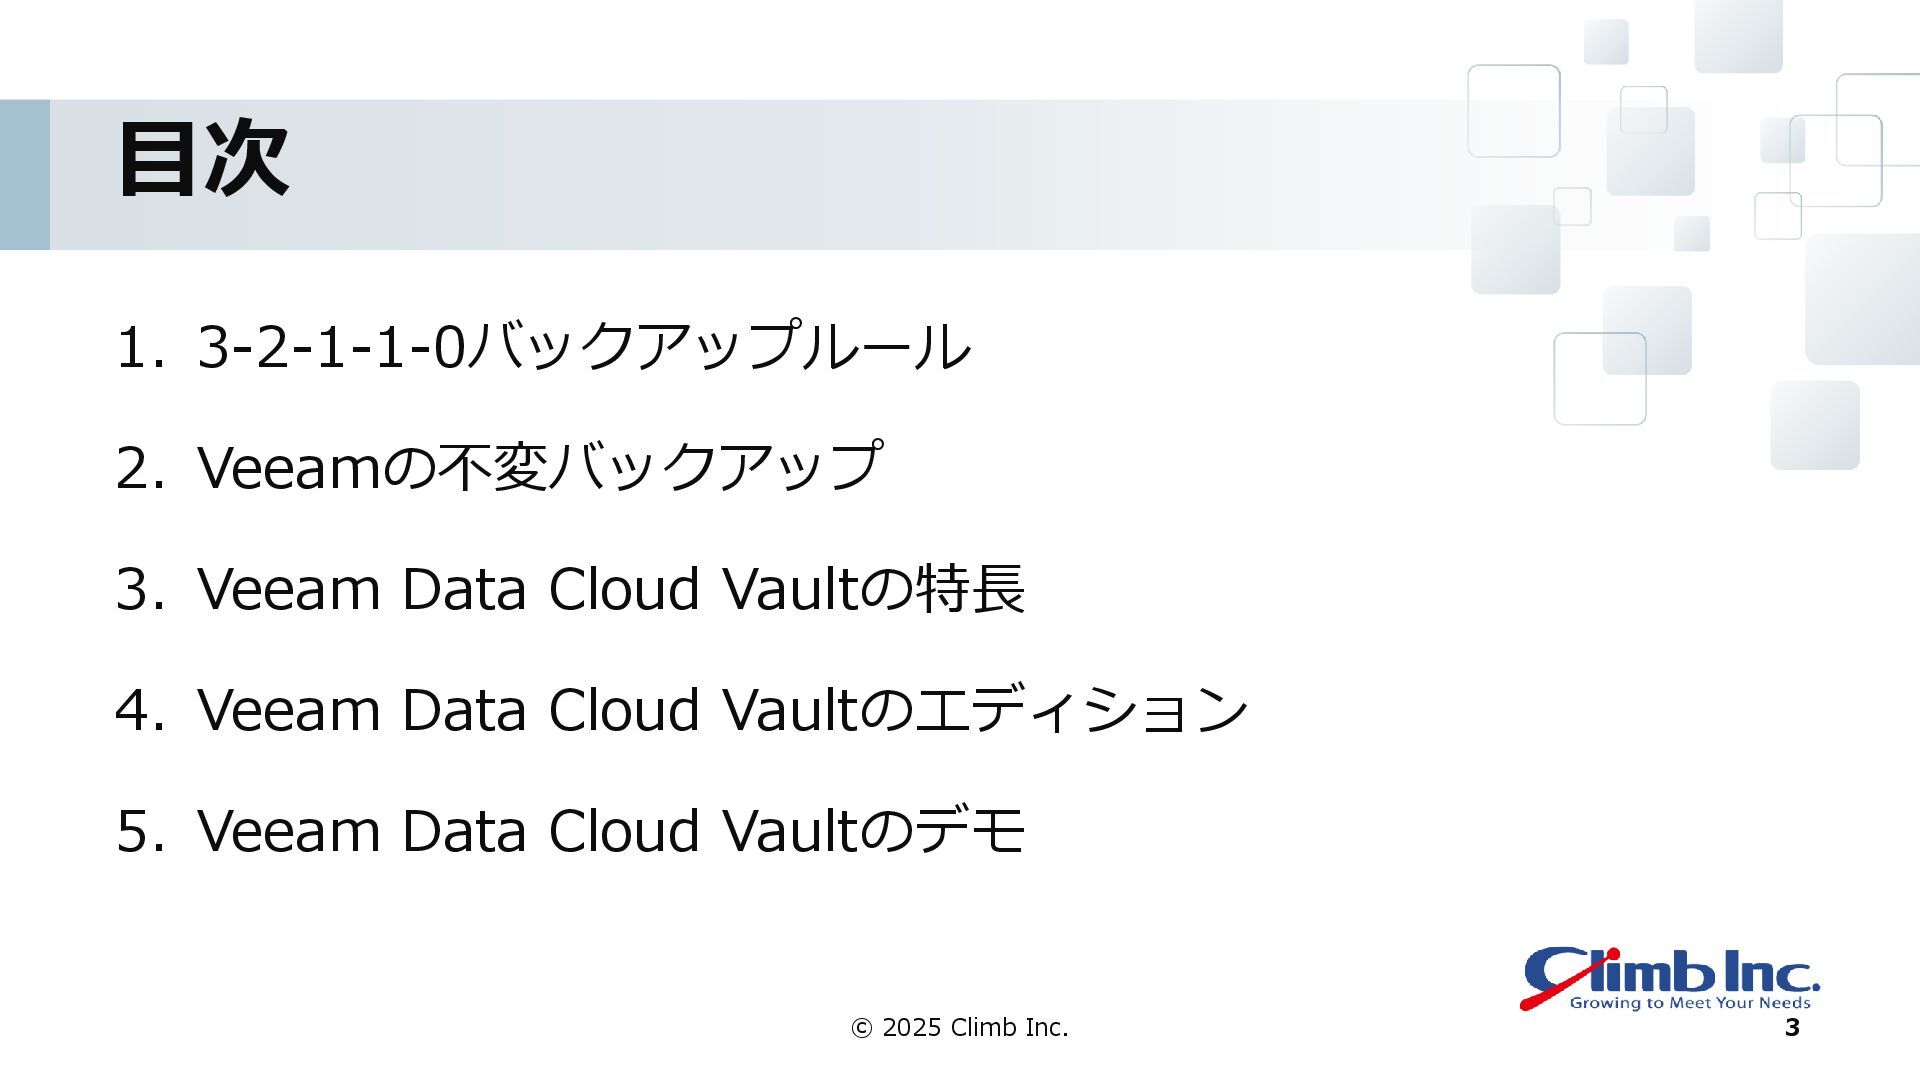Click the slide page number 3
The image size is (1920, 1080).
1792,1027
